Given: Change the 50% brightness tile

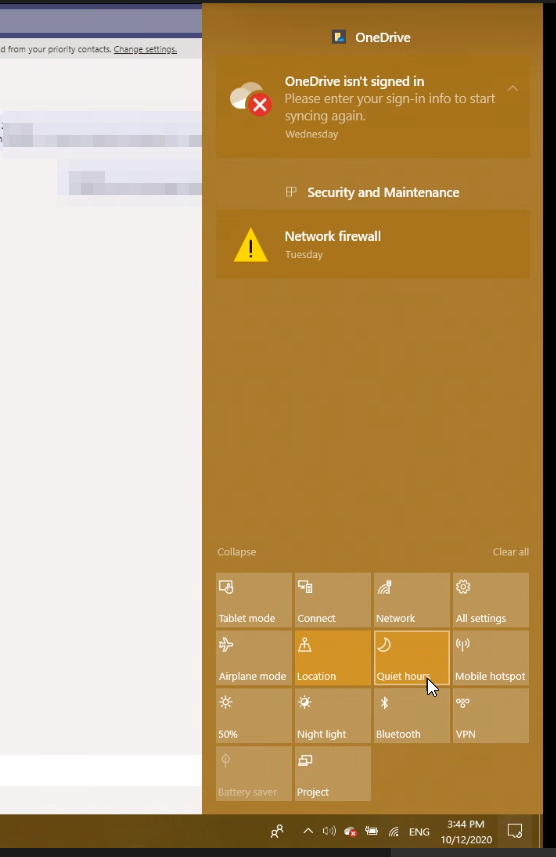Looking at the screenshot, I should coord(254,715).
